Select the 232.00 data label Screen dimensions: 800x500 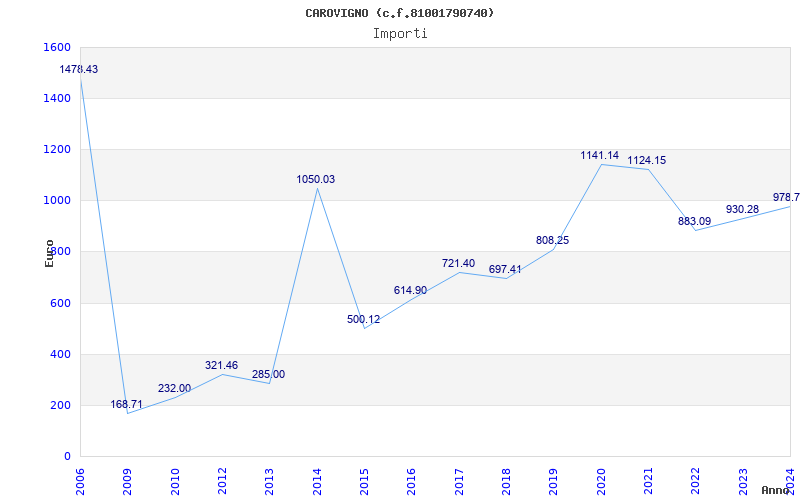click(x=174, y=389)
